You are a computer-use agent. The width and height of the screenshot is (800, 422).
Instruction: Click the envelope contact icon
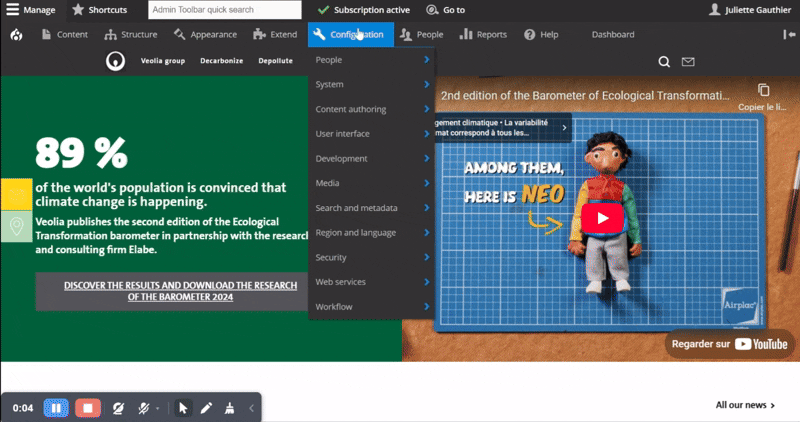[688, 61]
